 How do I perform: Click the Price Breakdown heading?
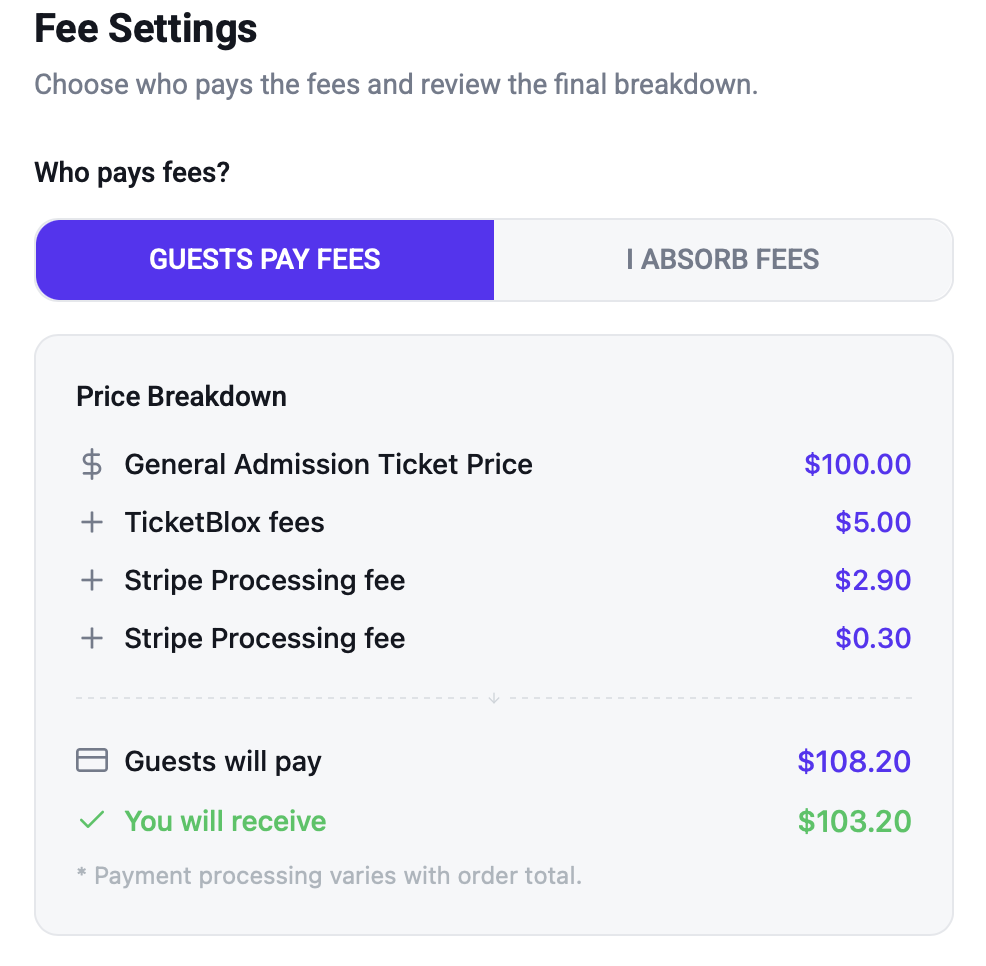pos(181,397)
